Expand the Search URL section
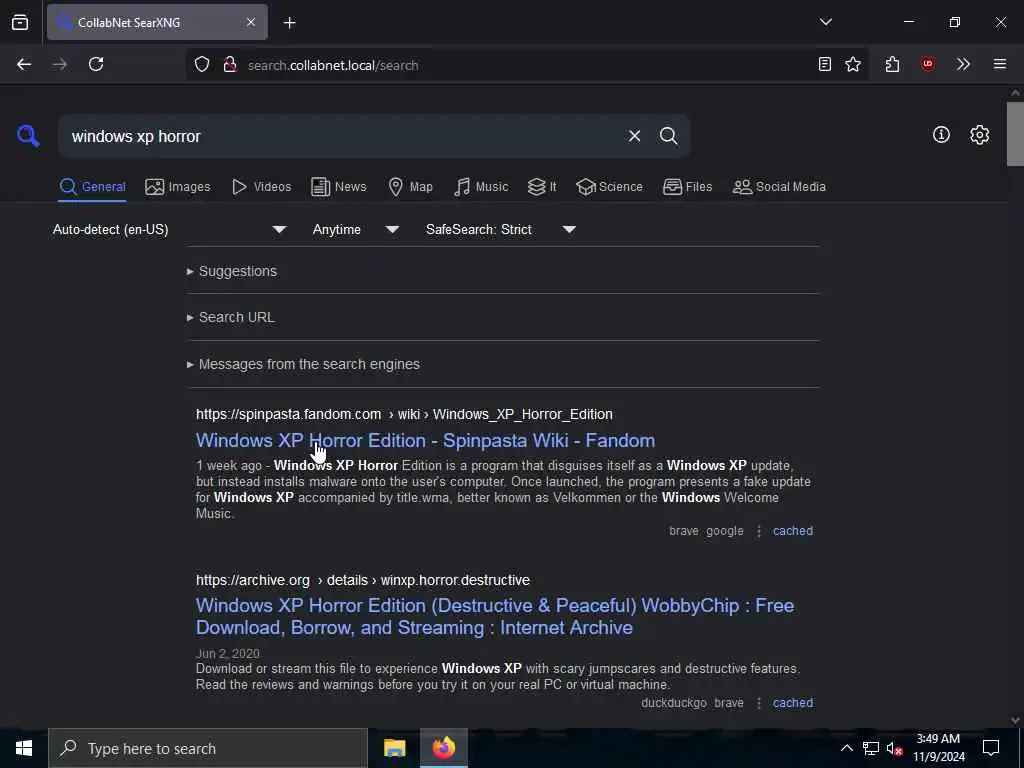 click(x=231, y=317)
